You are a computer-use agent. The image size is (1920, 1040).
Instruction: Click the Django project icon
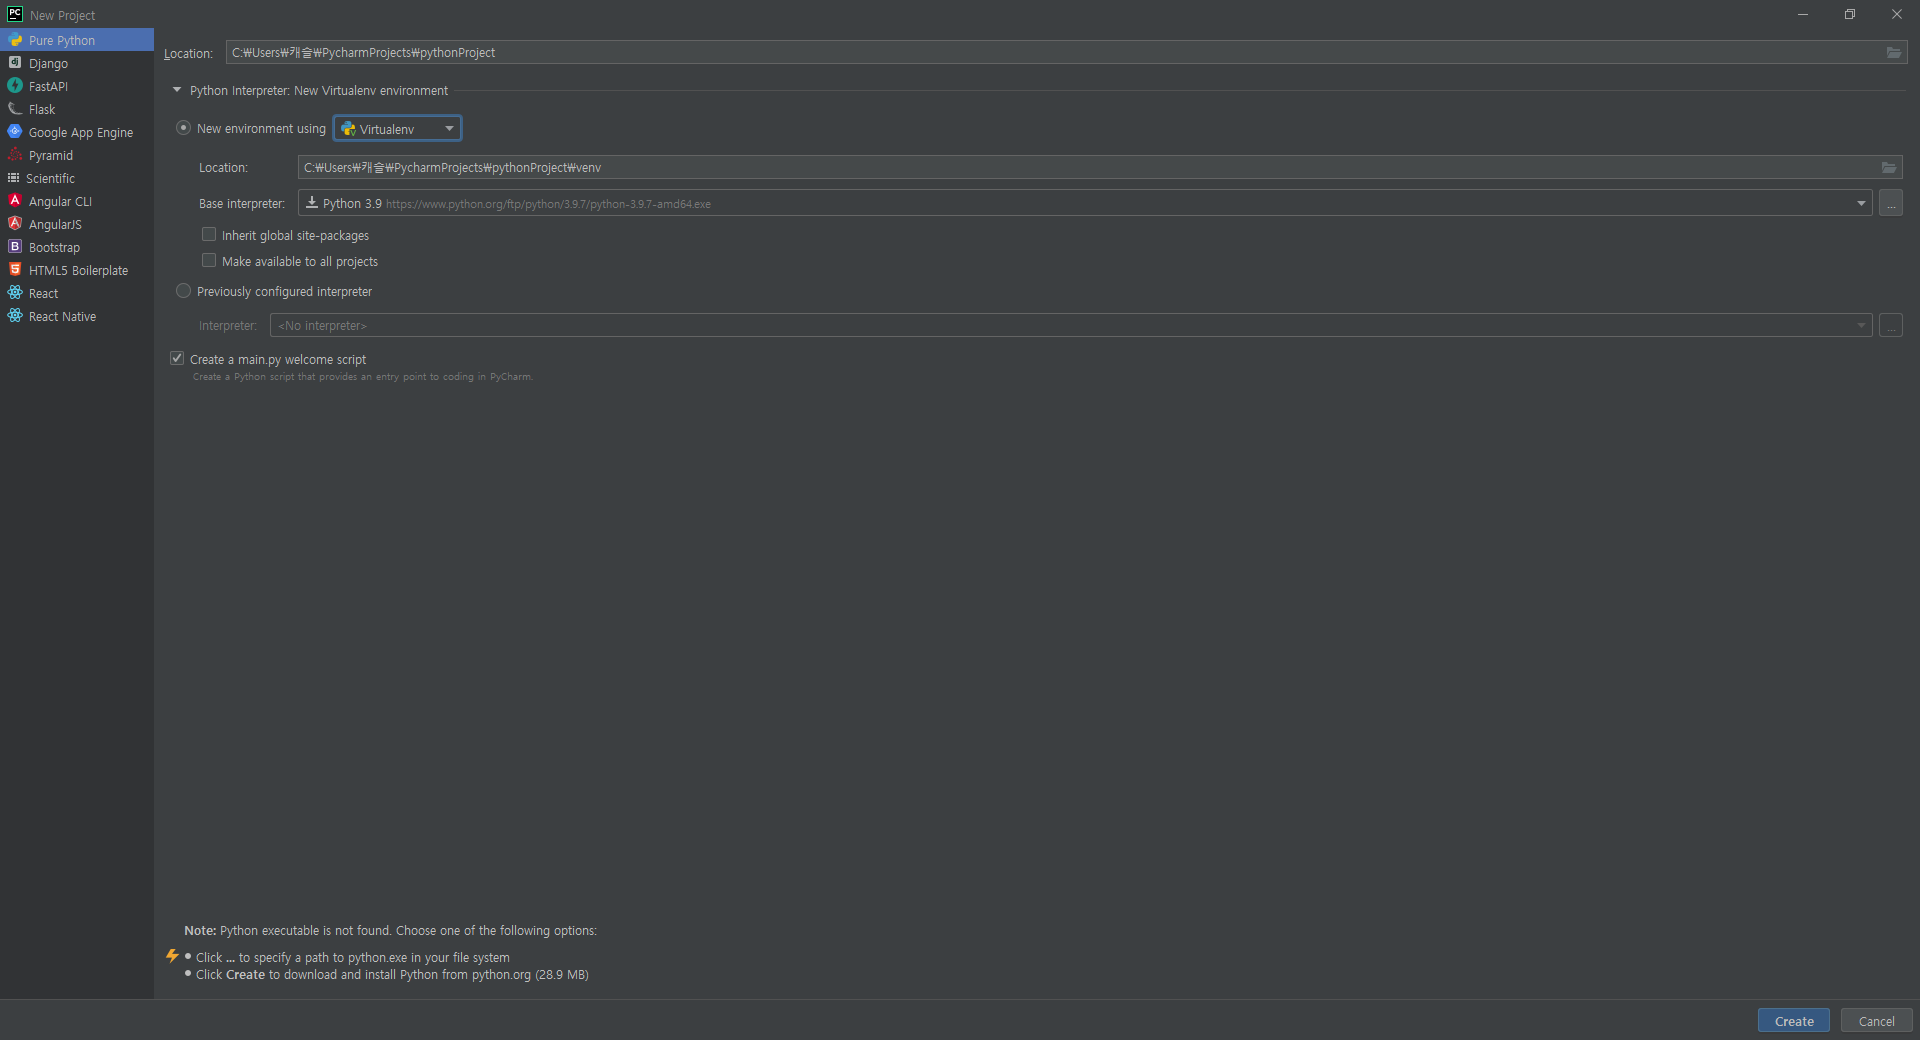pyautogui.click(x=15, y=63)
